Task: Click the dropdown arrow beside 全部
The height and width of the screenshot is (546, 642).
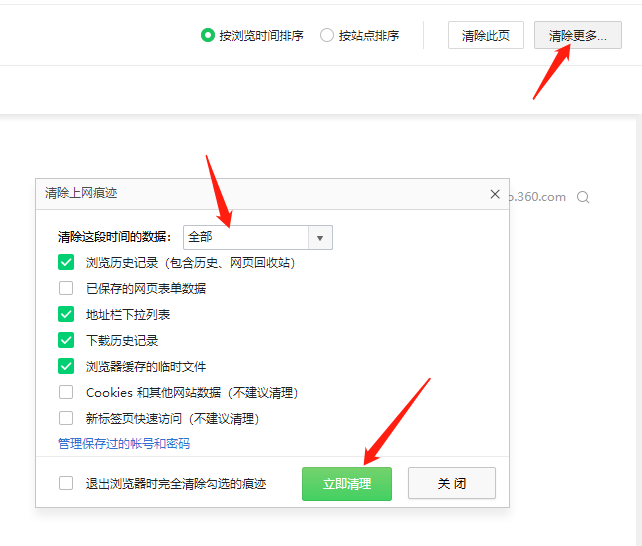Action: point(320,237)
